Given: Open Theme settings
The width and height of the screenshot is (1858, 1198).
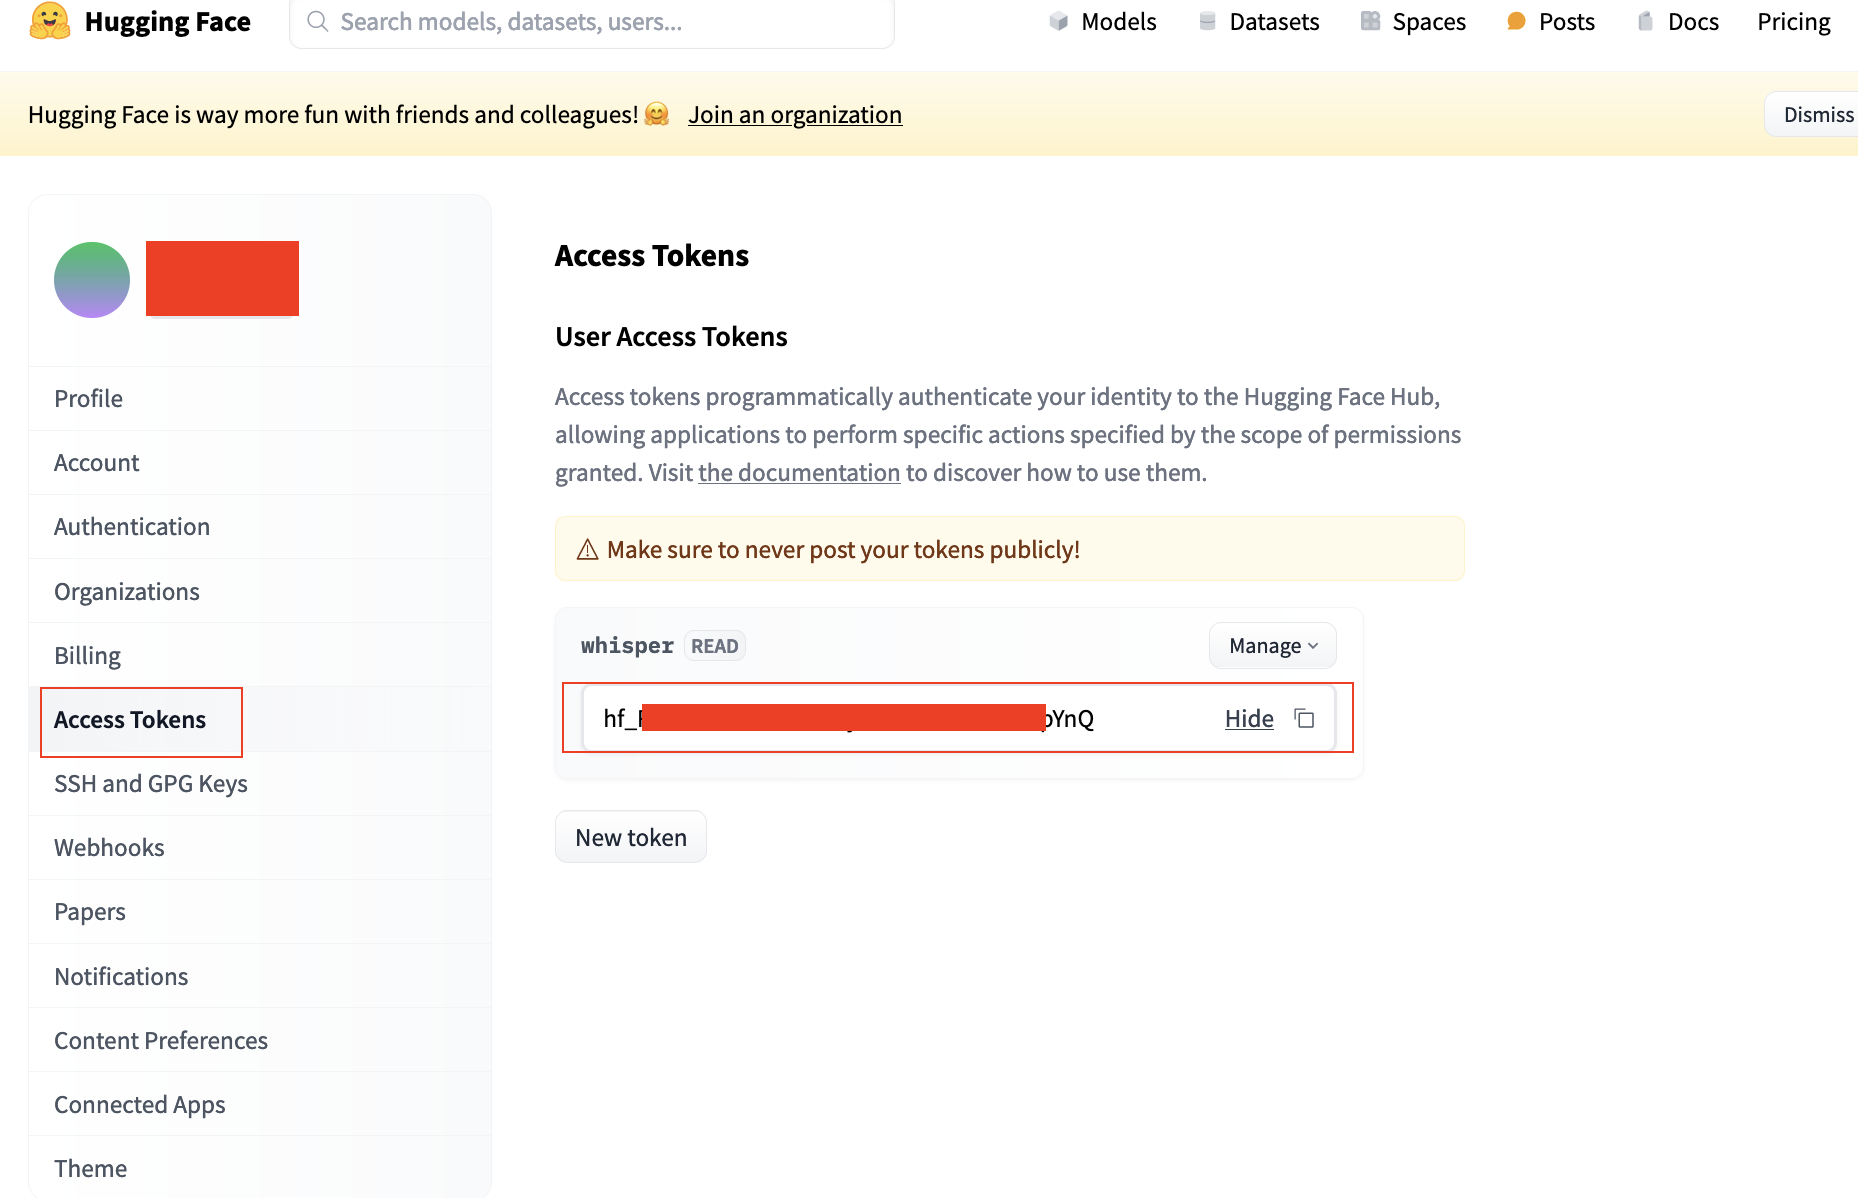Looking at the screenshot, I should 260,1167.
